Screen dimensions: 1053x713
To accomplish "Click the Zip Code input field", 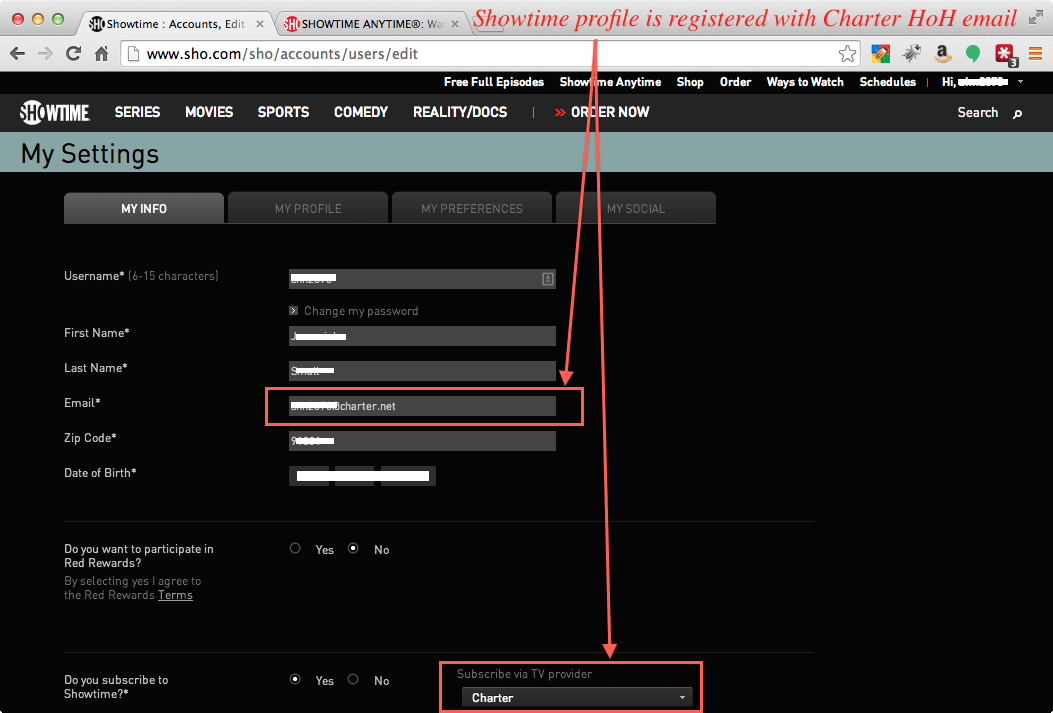I will coord(422,440).
